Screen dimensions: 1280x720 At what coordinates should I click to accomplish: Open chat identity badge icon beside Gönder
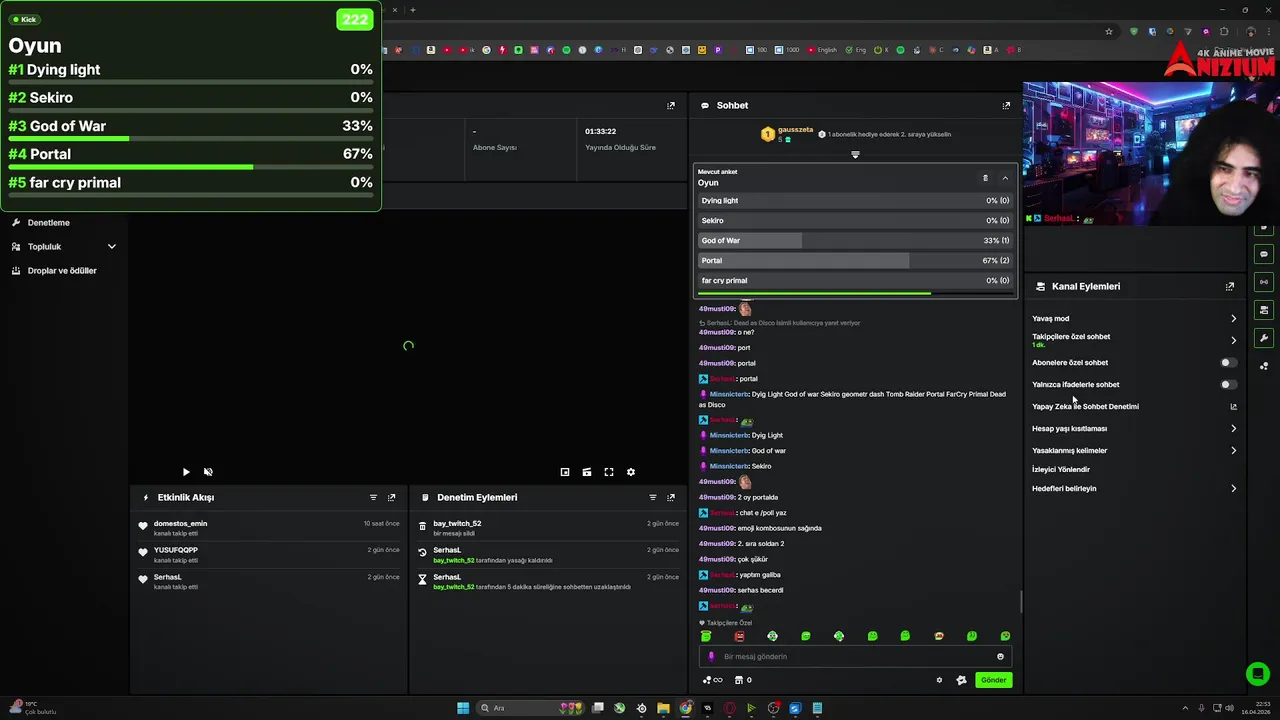pyautogui.click(x=961, y=680)
